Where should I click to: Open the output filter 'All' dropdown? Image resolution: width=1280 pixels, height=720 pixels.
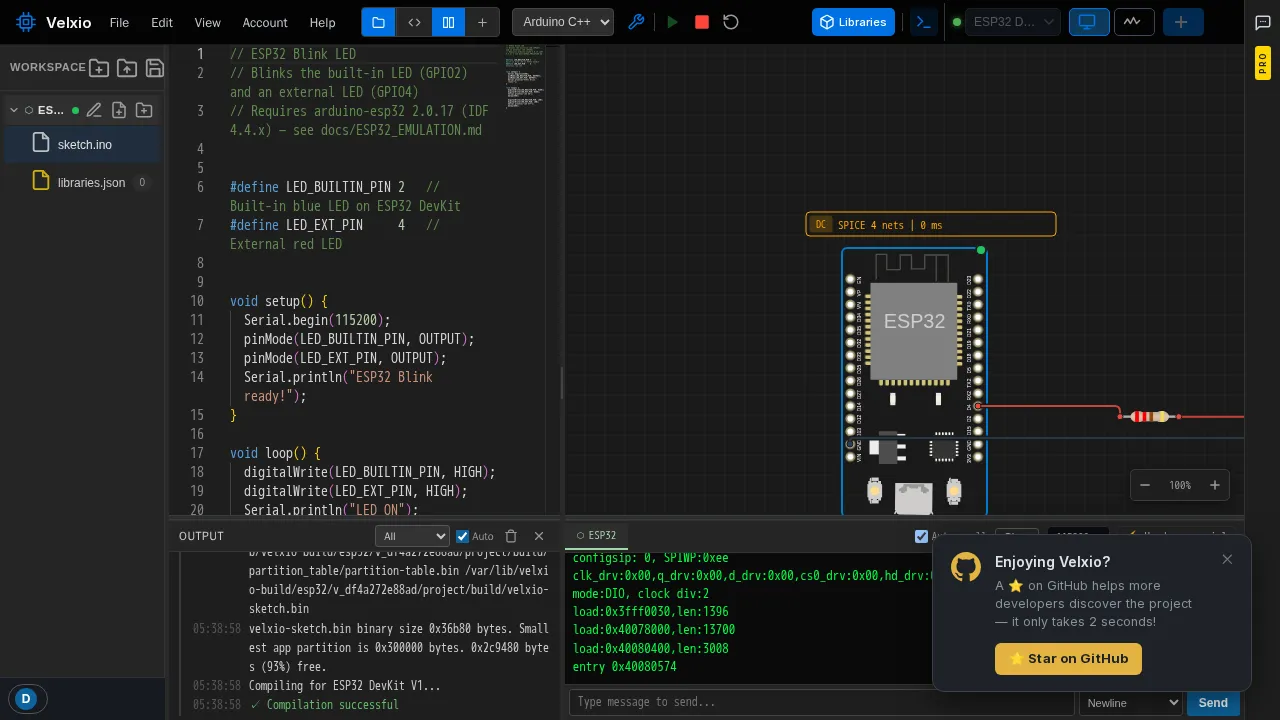412,536
